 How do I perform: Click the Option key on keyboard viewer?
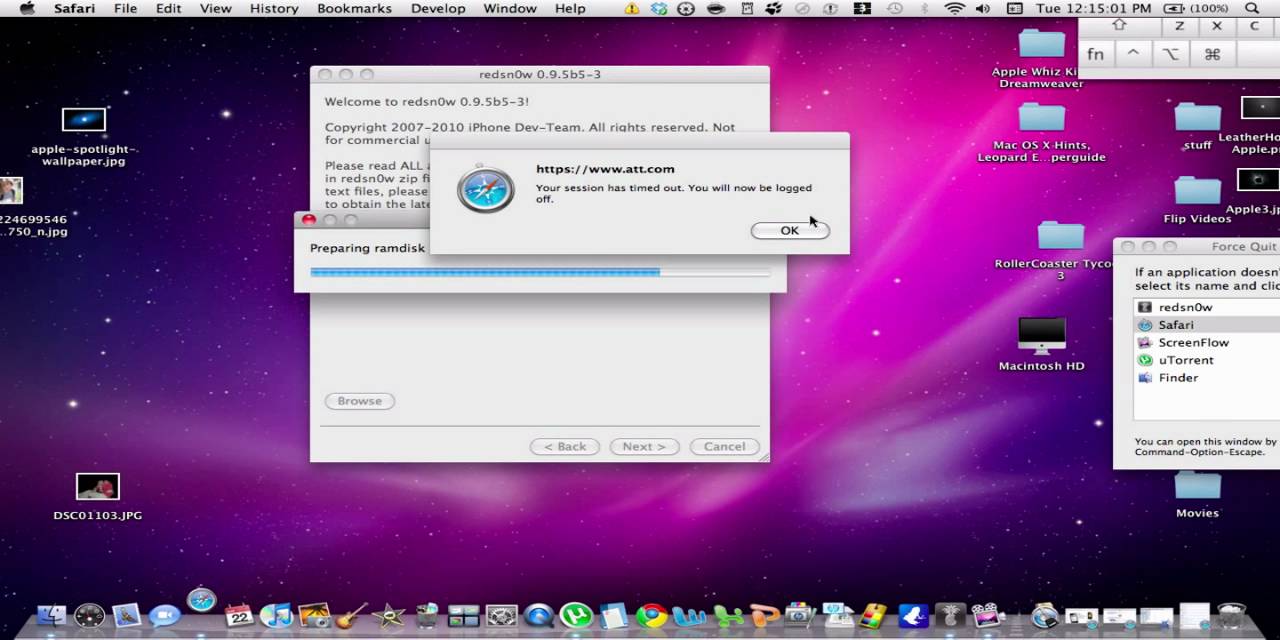coord(1171,54)
